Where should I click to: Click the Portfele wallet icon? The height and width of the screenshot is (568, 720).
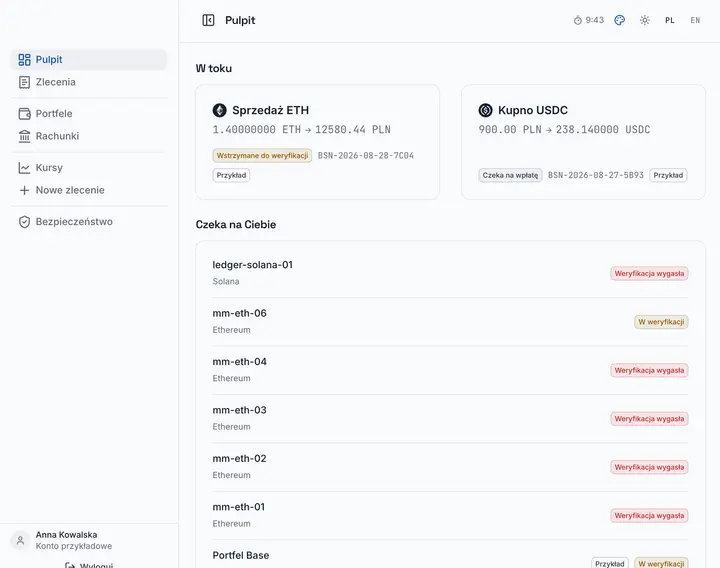click(x=24, y=113)
